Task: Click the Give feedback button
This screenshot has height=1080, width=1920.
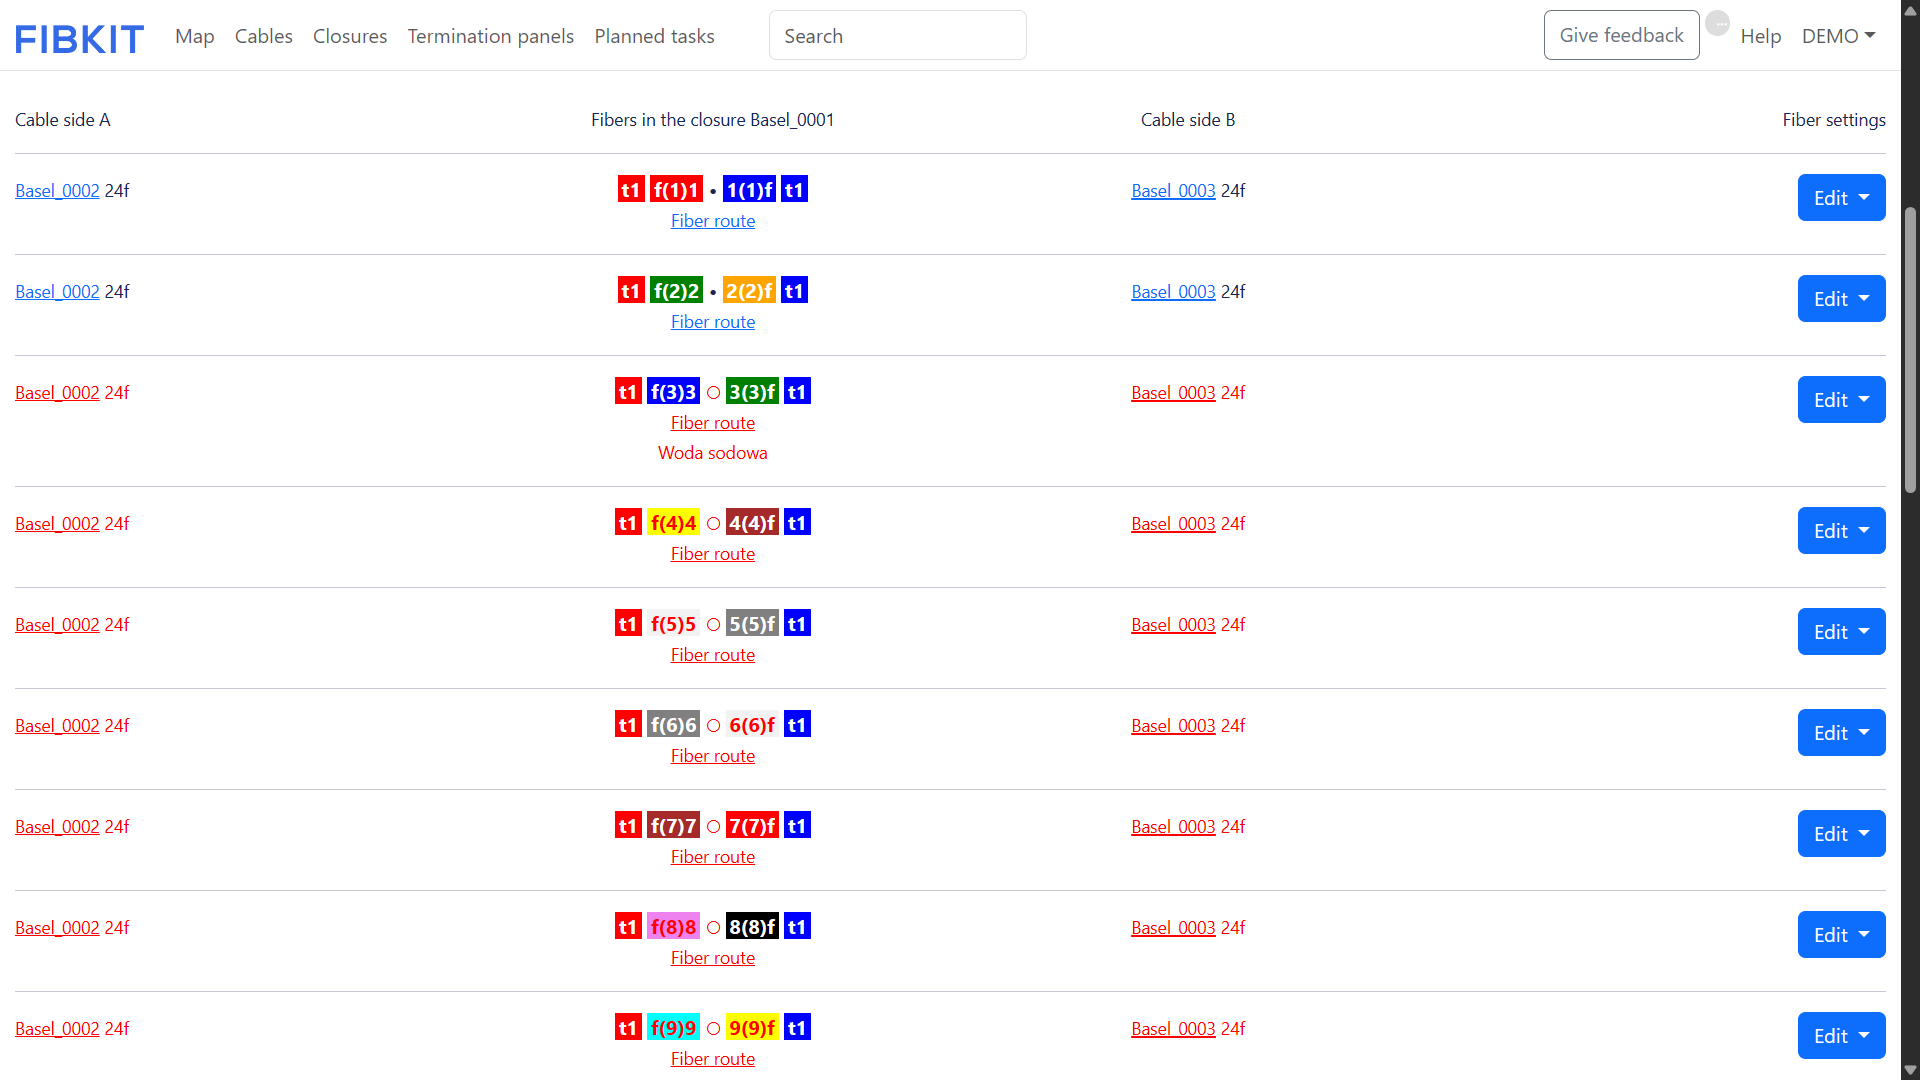Action: point(1621,34)
